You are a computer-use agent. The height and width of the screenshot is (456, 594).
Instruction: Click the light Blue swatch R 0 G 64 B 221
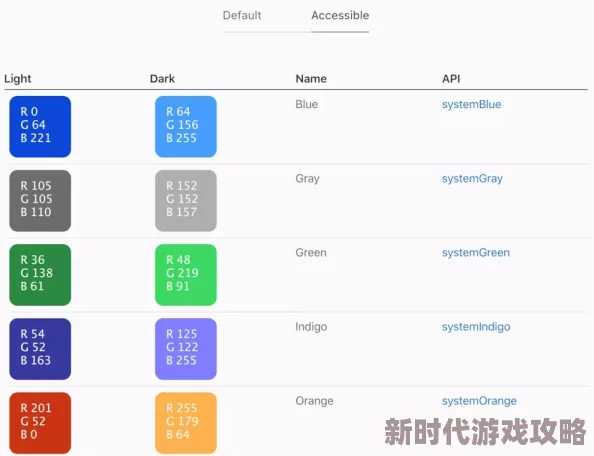[x=40, y=126]
